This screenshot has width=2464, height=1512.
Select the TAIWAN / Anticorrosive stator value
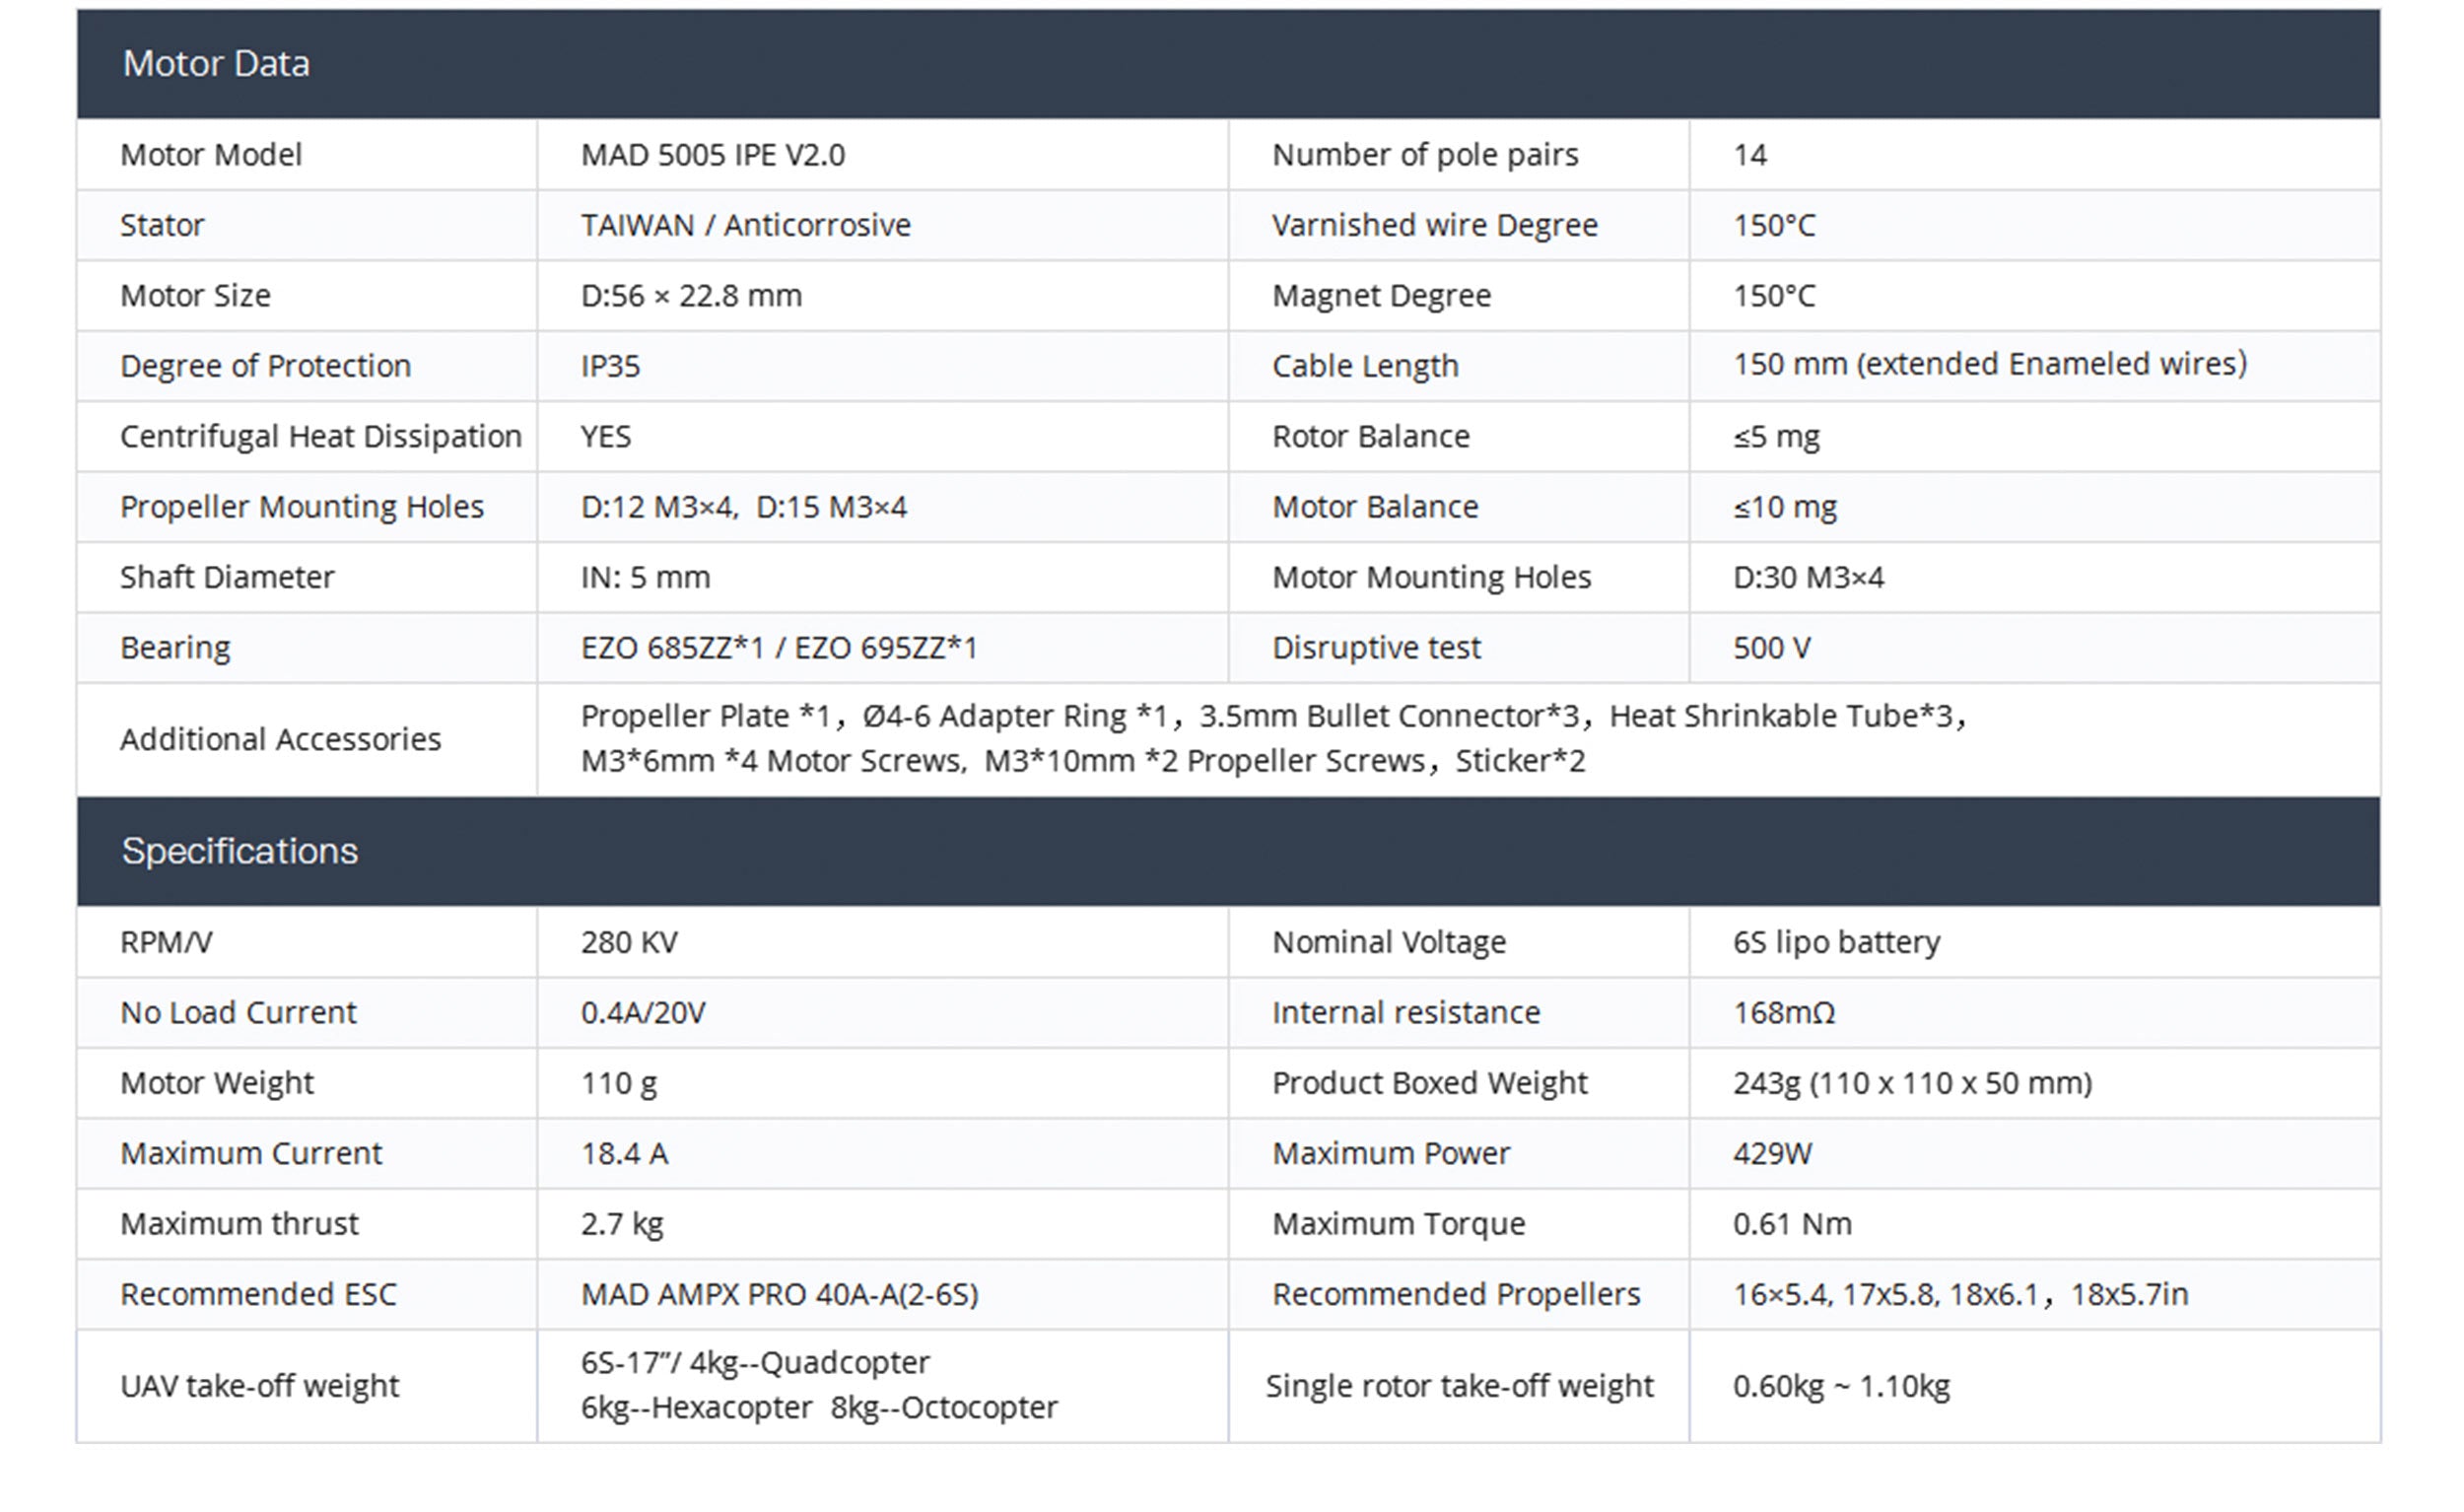pos(746,225)
